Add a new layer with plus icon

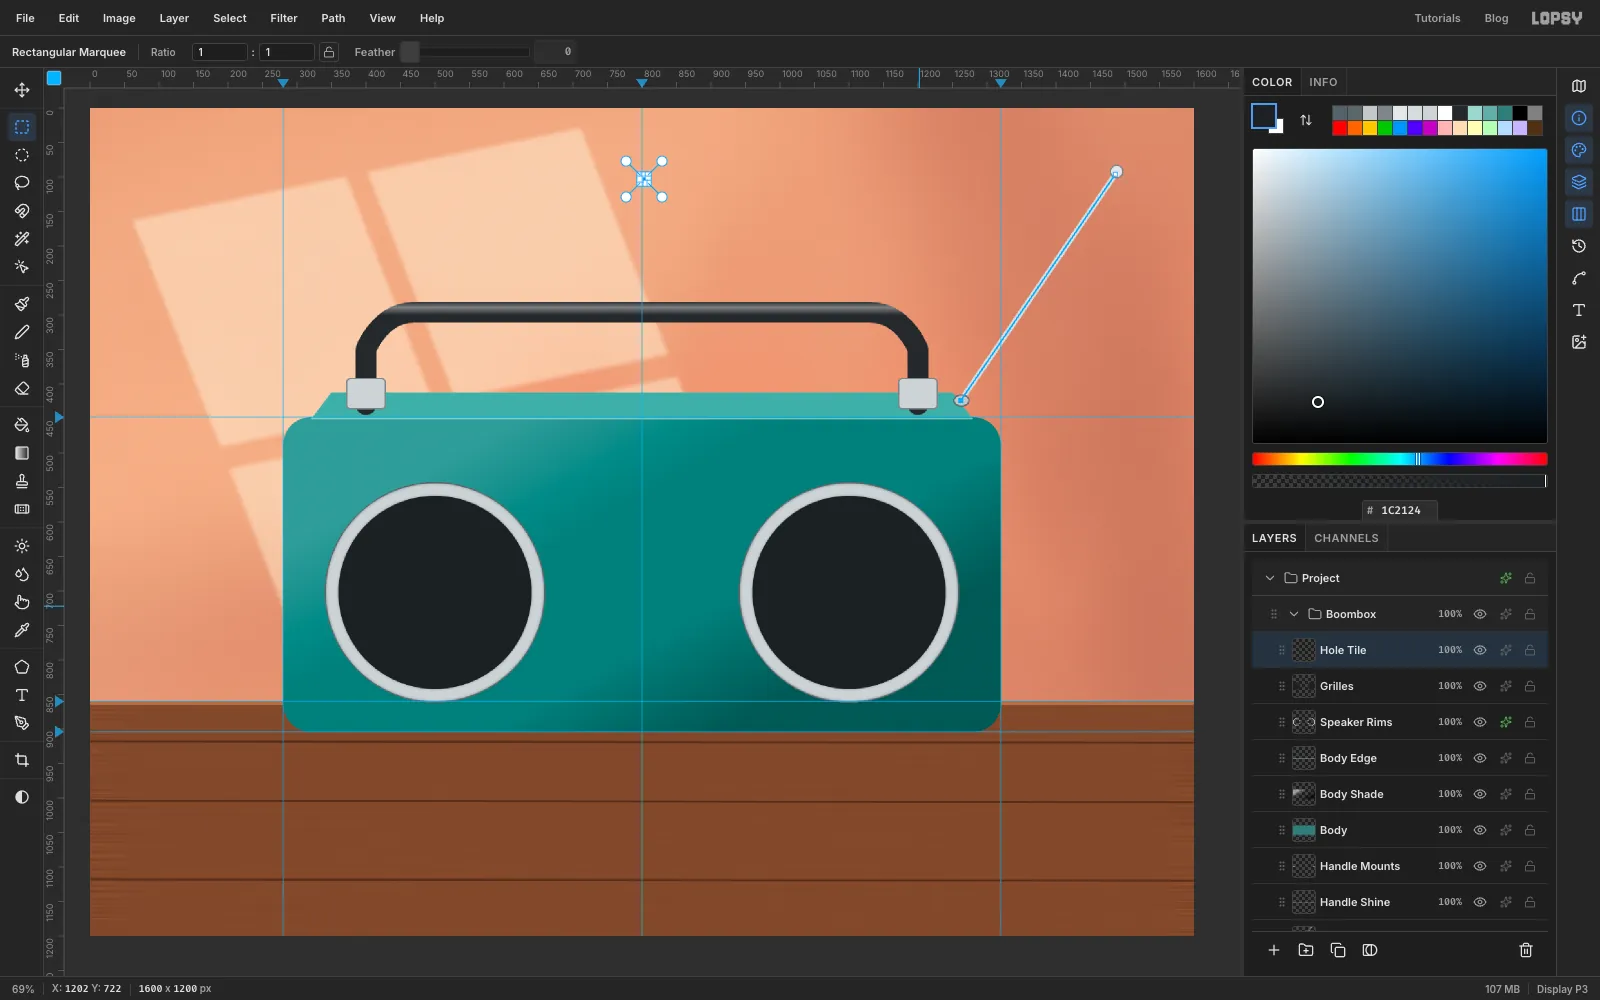coord(1274,950)
